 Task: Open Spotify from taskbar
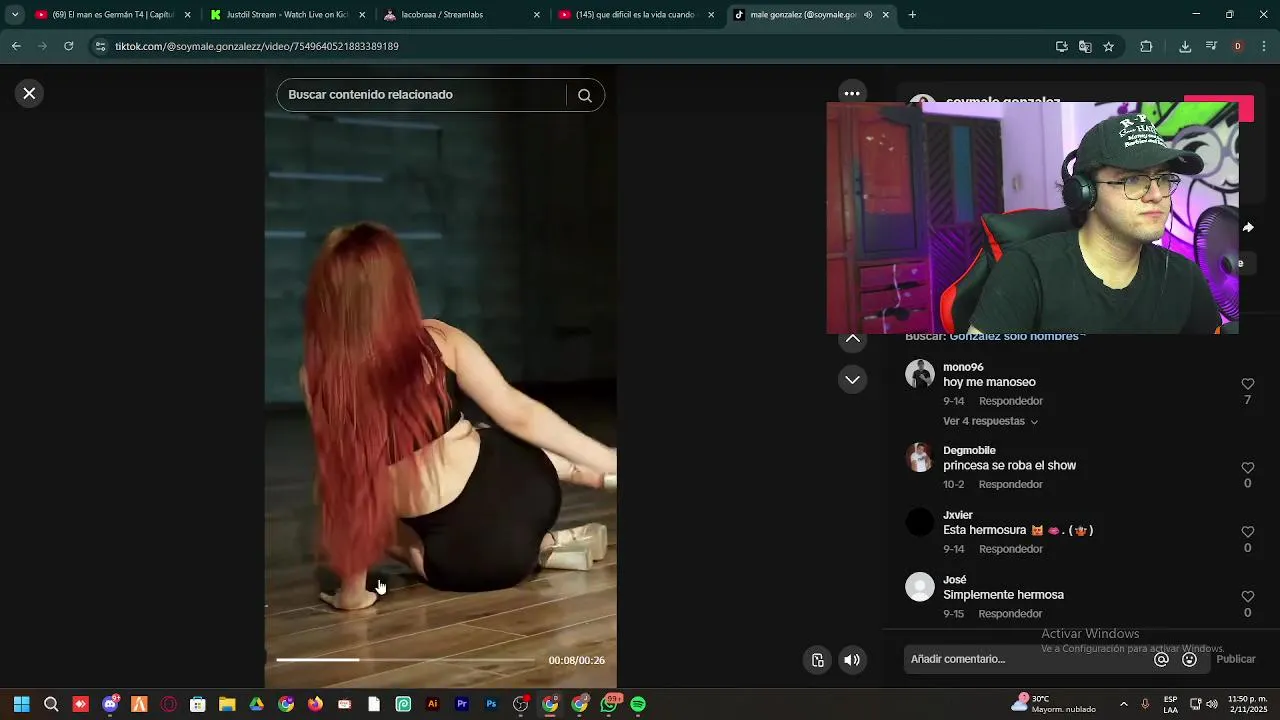pyautogui.click(x=638, y=704)
